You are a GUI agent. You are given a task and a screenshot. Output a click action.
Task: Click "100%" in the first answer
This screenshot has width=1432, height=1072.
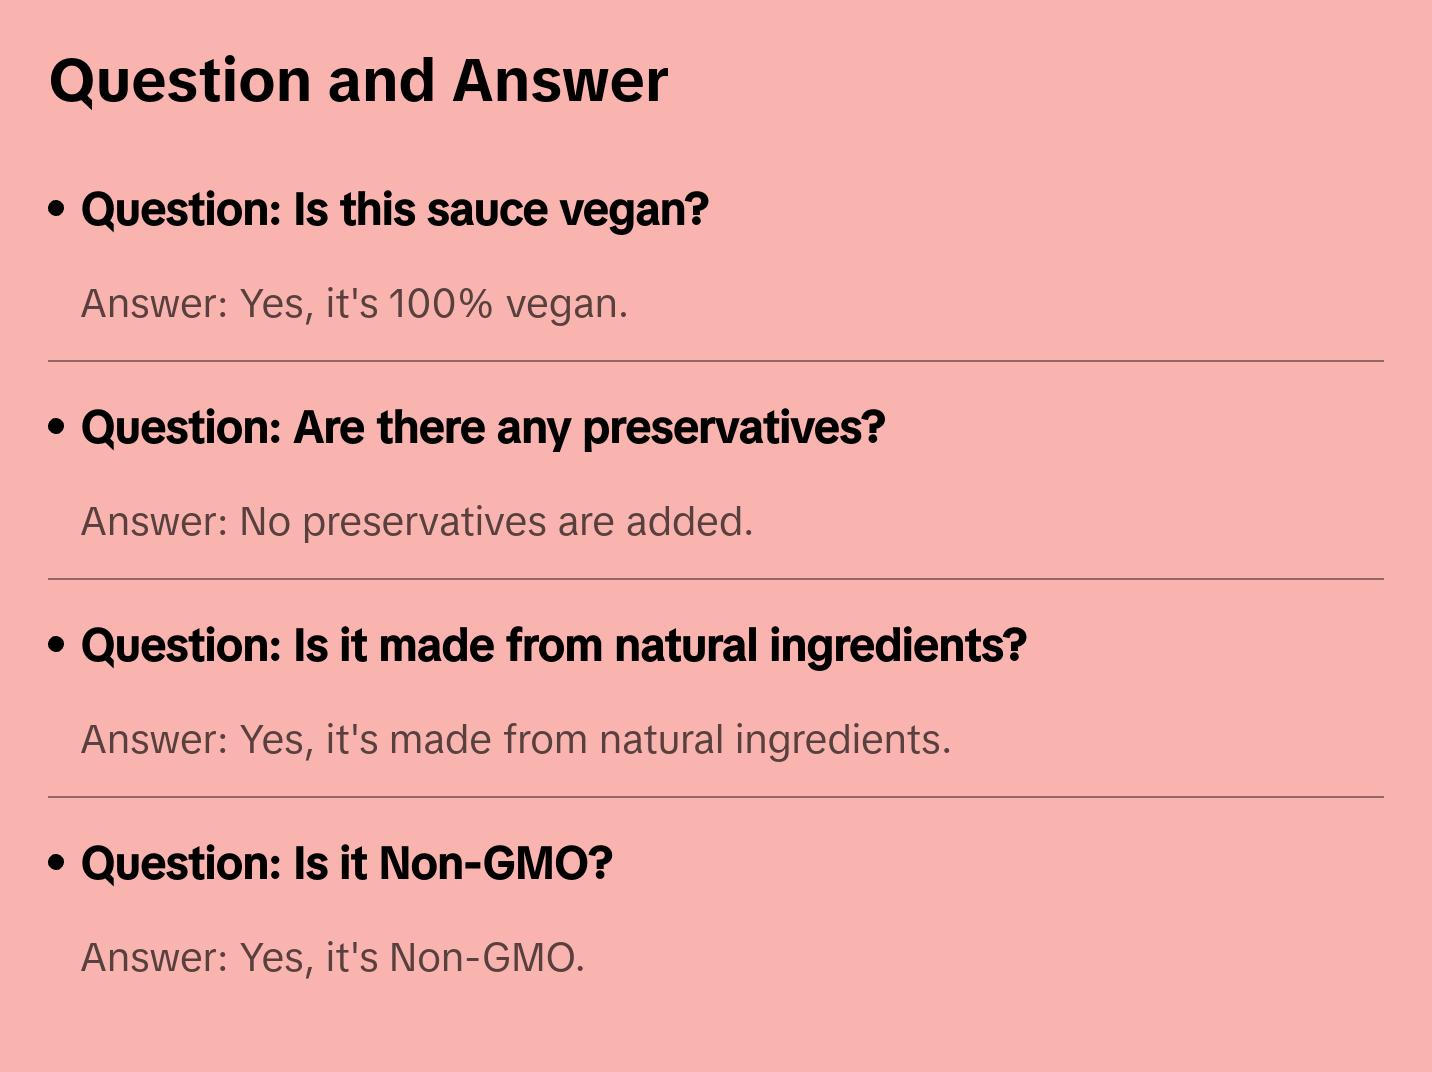click(x=440, y=304)
